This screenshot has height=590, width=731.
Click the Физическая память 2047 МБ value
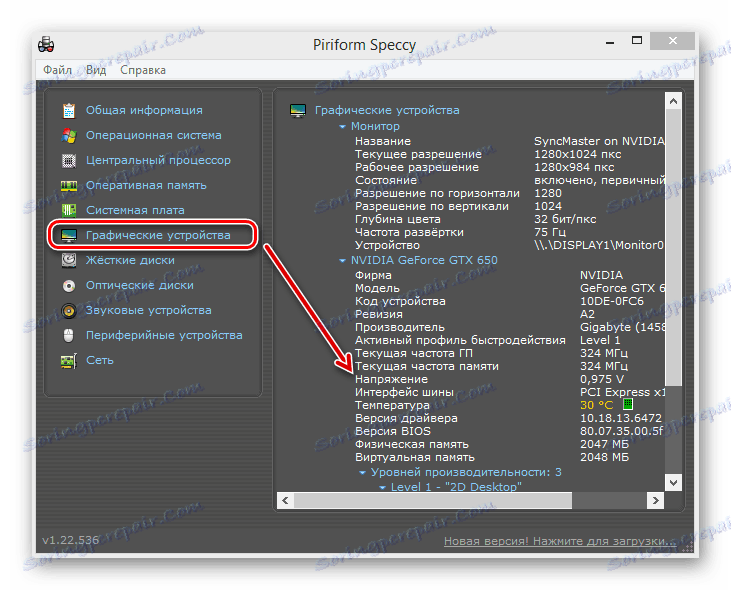pyautogui.click(x=604, y=444)
